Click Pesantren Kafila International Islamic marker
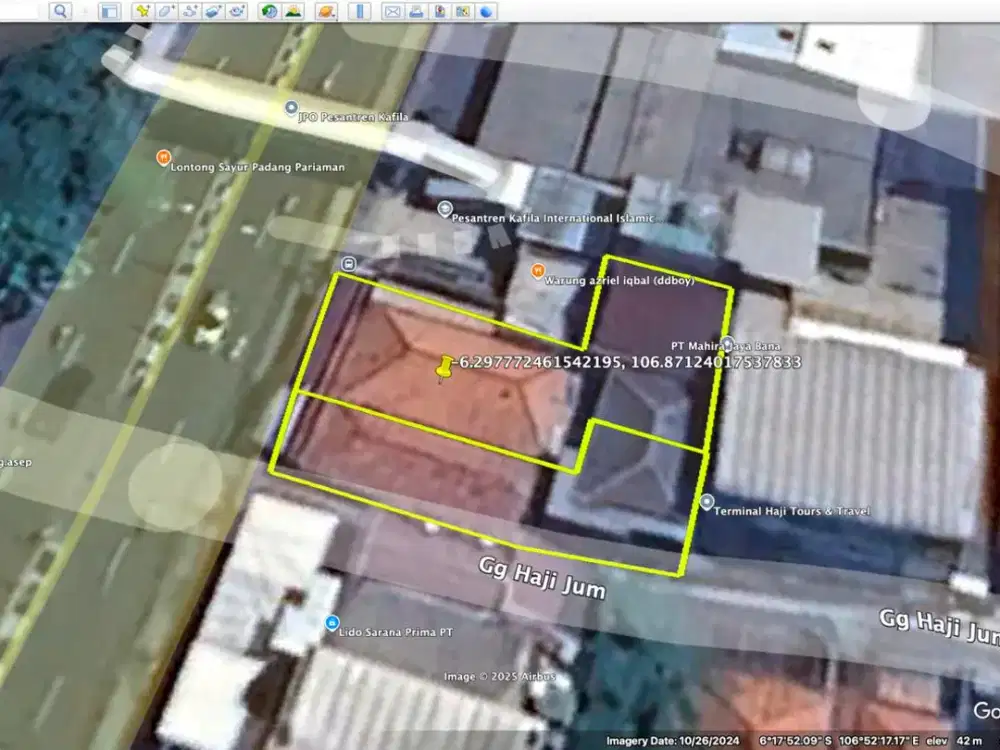The width and height of the screenshot is (1000, 750). (445, 209)
